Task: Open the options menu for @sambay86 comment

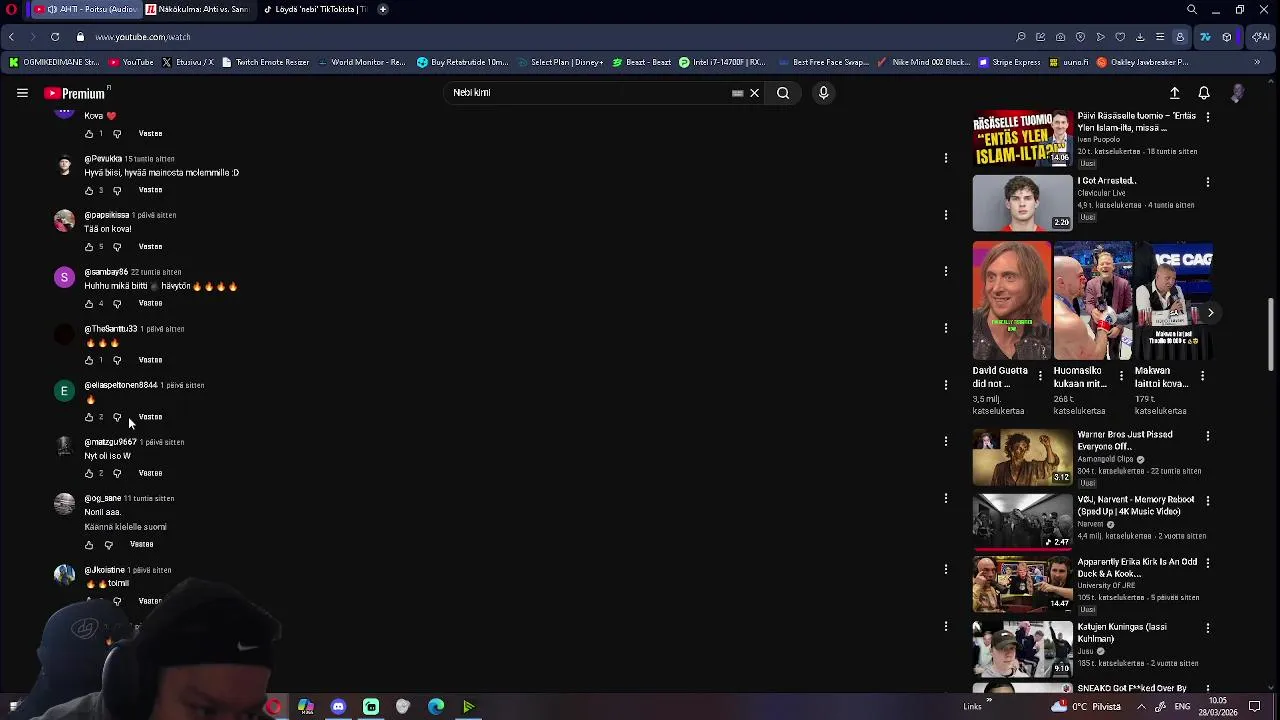Action: click(x=946, y=271)
